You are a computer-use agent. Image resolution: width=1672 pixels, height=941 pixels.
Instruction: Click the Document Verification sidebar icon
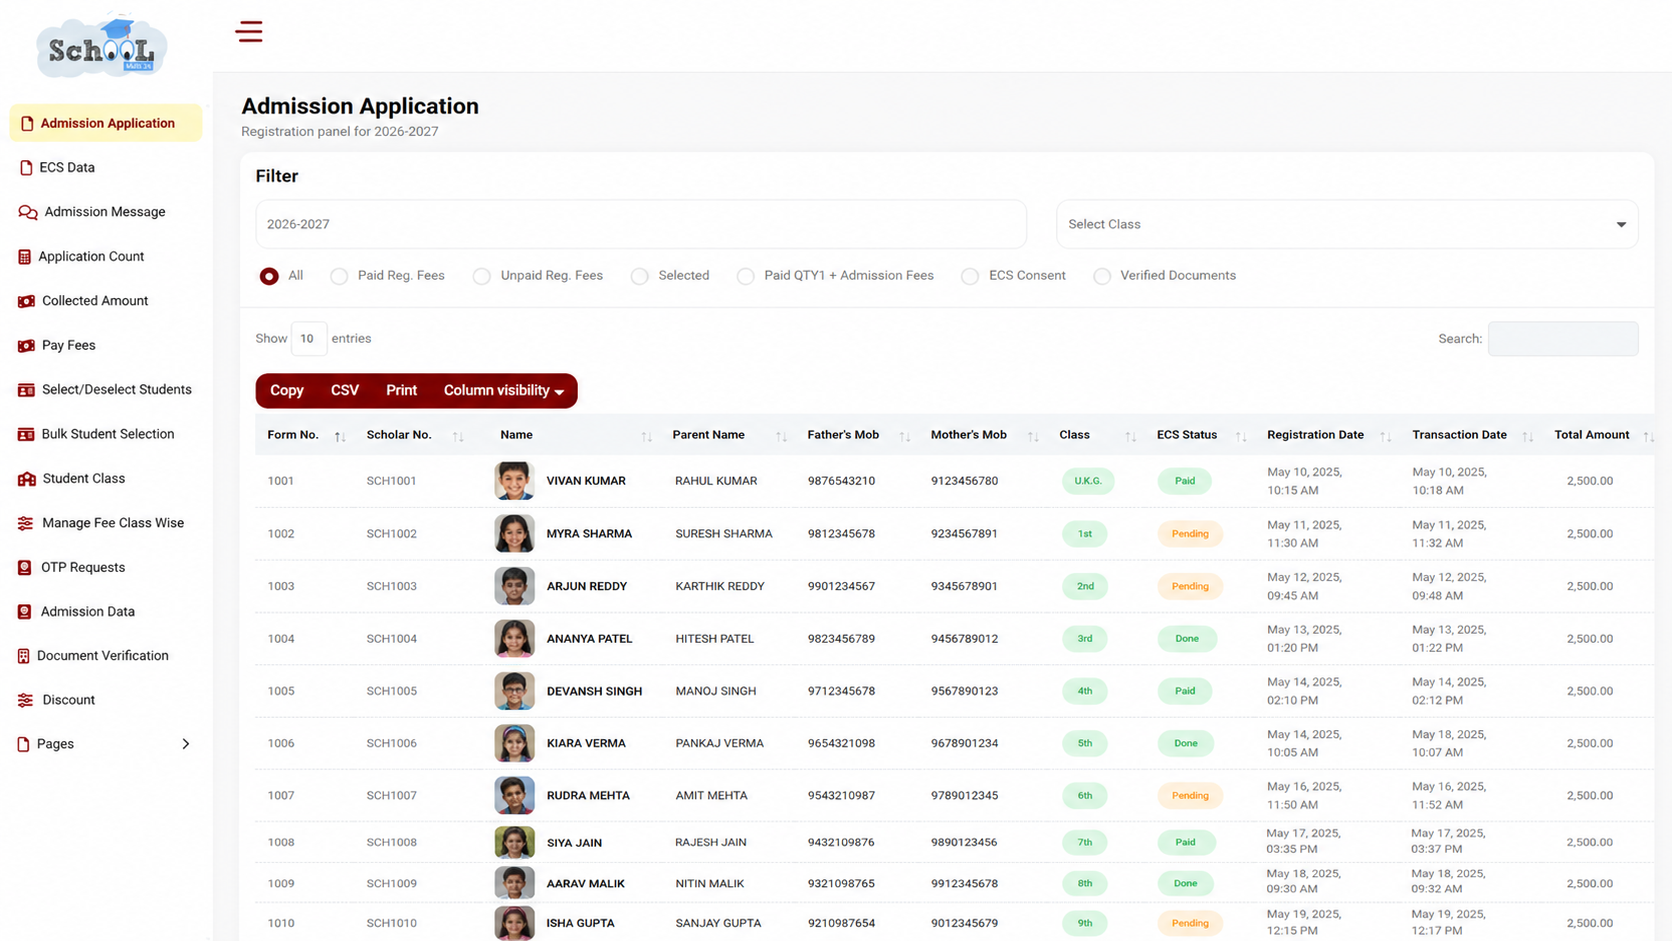coord(24,656)
